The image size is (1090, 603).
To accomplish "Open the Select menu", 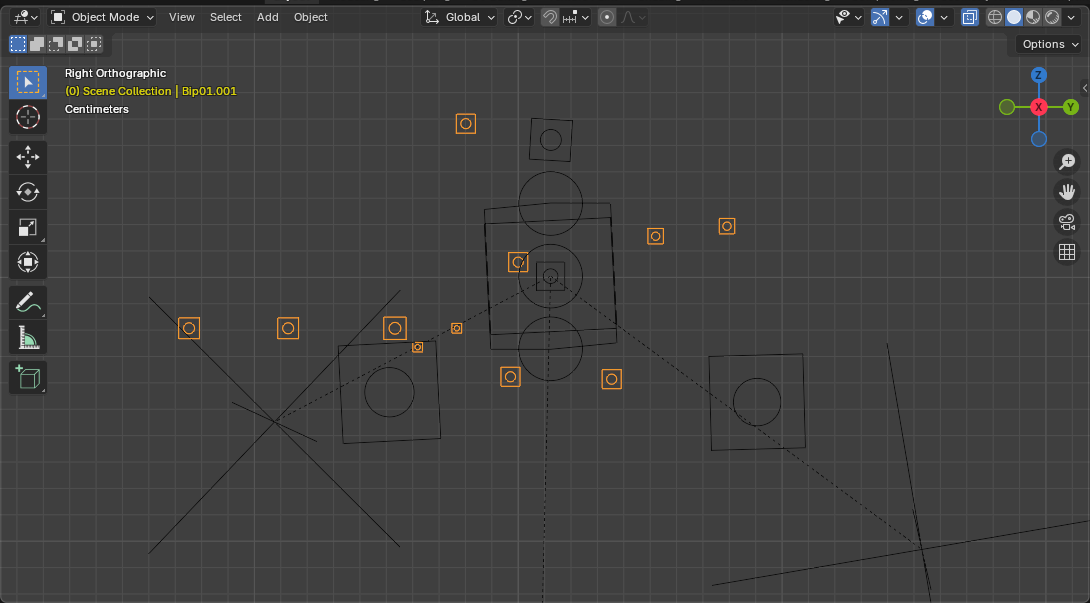I will point(226,17).
